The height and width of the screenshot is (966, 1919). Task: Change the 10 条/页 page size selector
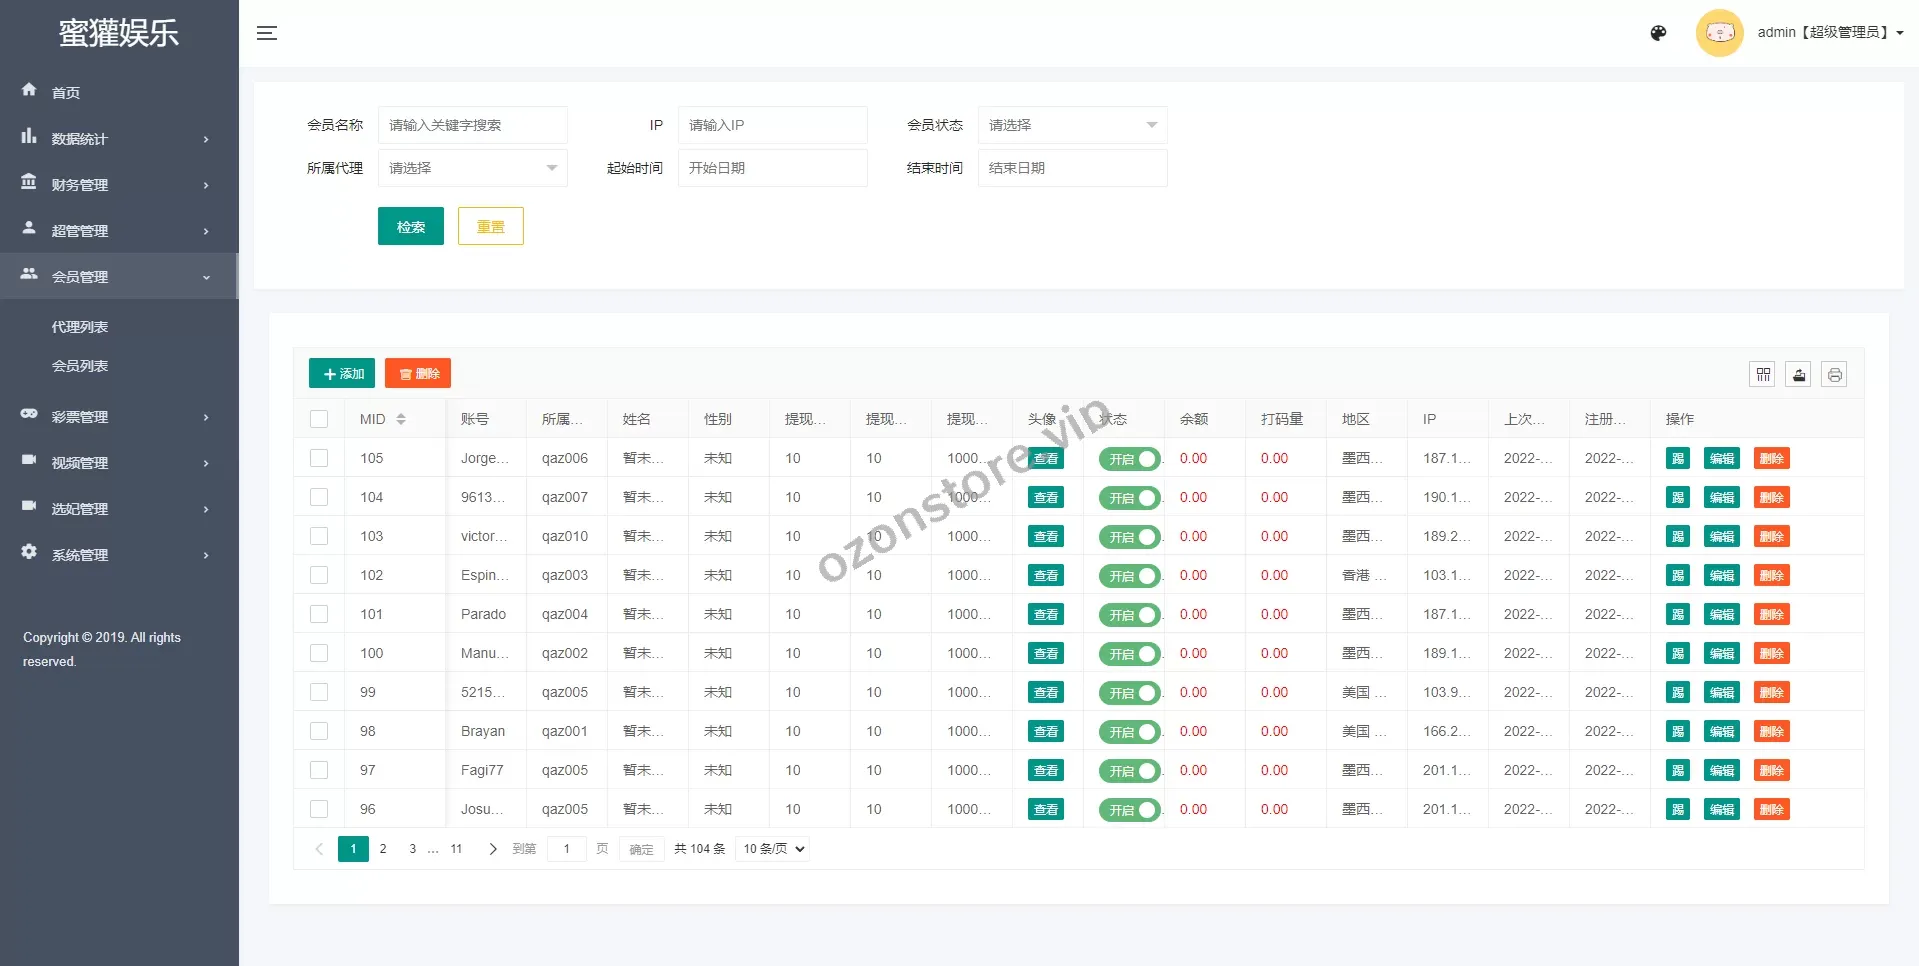click(772, 849)
